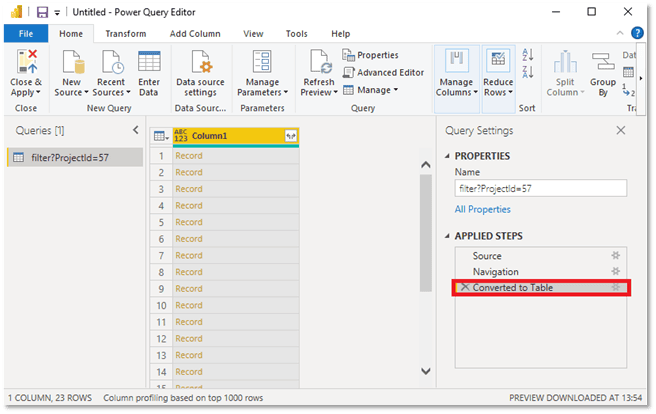Click the scroll up arrow of preview grid
Image resolution: width=656 pixels, height=414 pixels.
click(x=425, y=165)
